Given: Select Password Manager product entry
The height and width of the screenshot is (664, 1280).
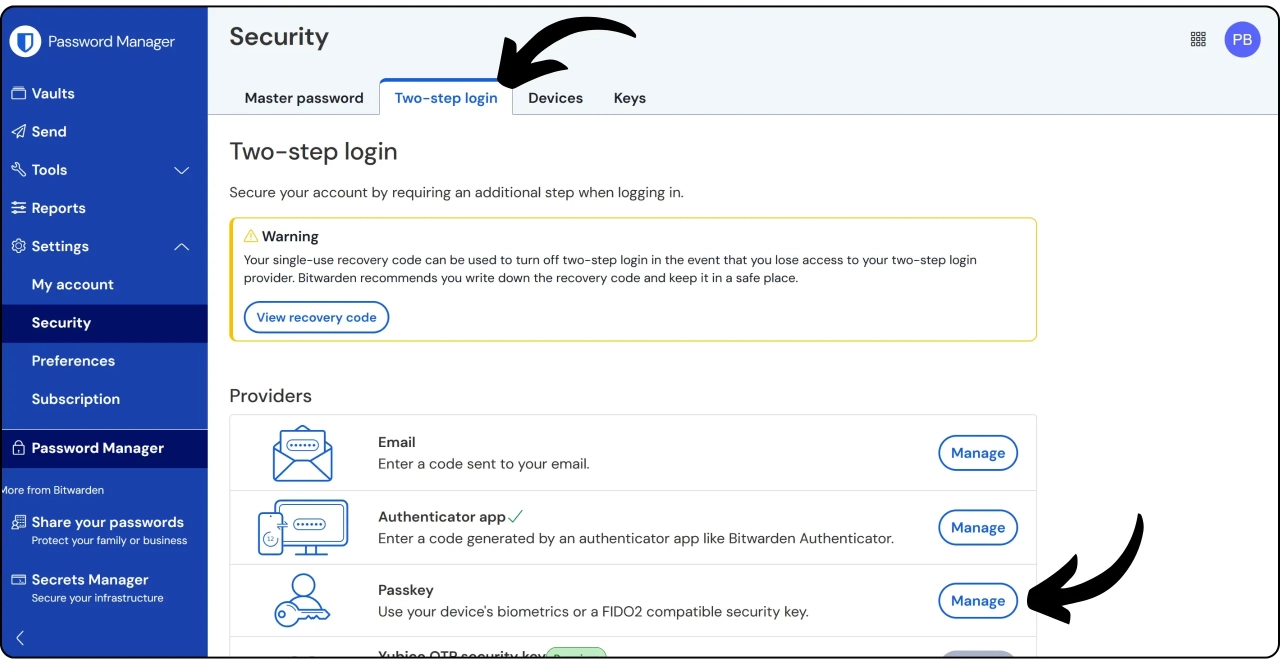Looking at the screenshot, I should click(104, 448).
